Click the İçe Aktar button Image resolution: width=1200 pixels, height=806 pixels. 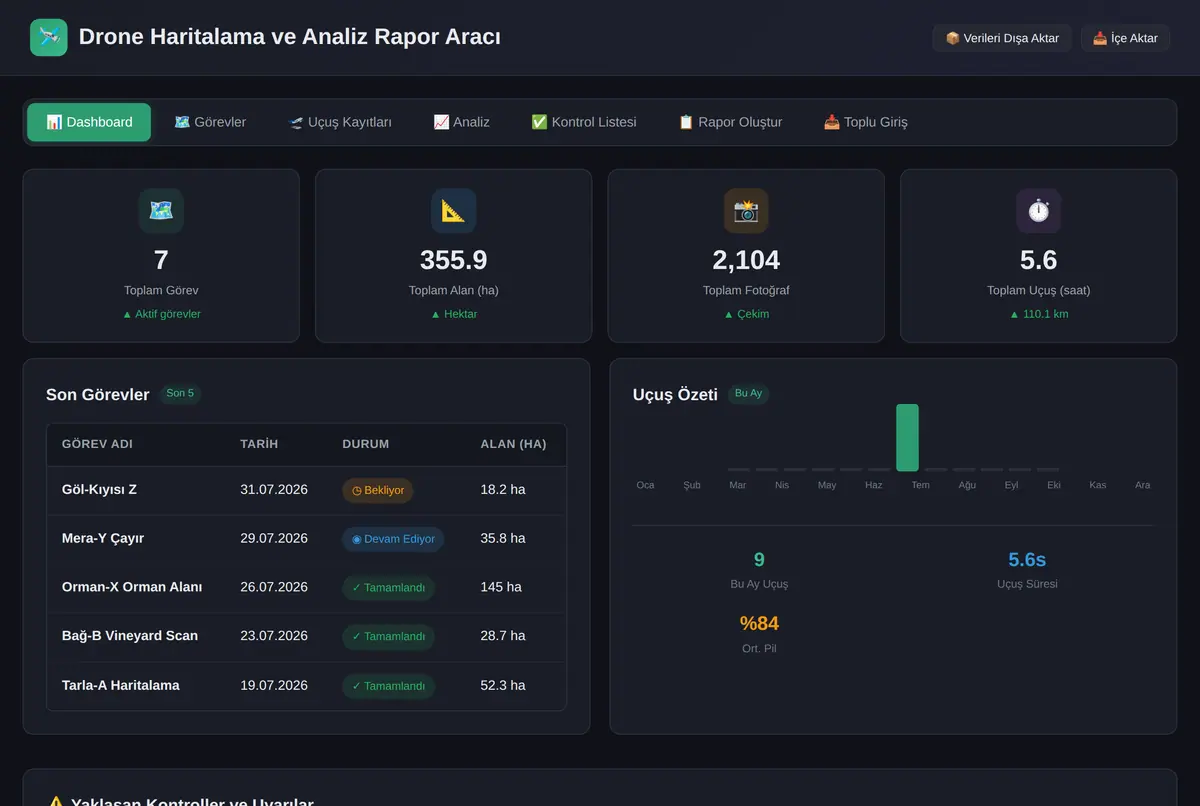pyautogui.click(x=1125, y=38)
